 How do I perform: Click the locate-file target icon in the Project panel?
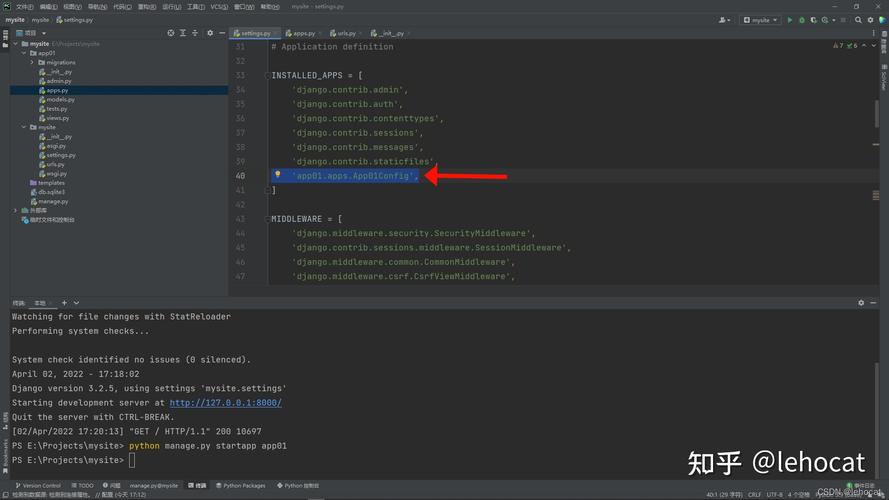point(171,33)
